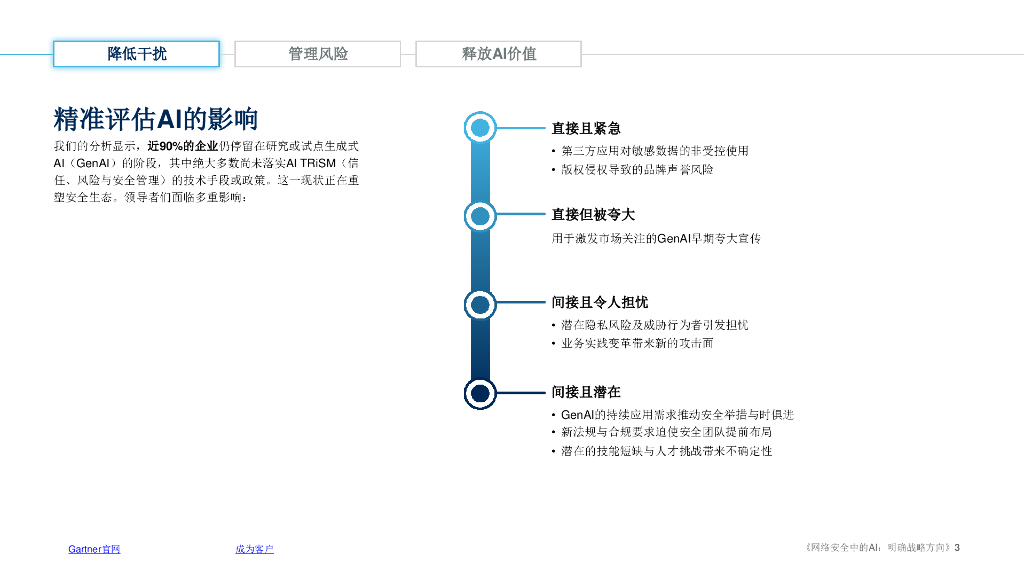Select bullet 潜在隐私风险及威胁行为者引发担忧
The height and width of the screenshot is (577, 1024).
654,324
